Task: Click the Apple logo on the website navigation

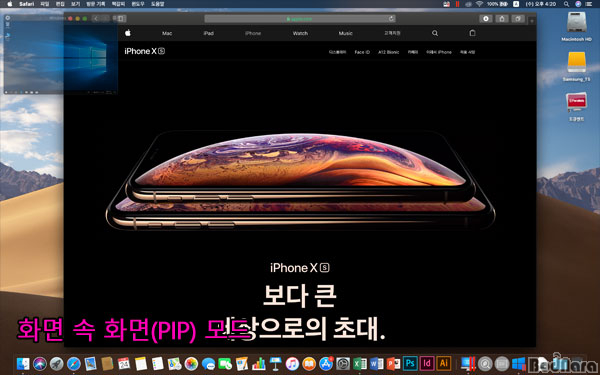Action: pos(128,33)
